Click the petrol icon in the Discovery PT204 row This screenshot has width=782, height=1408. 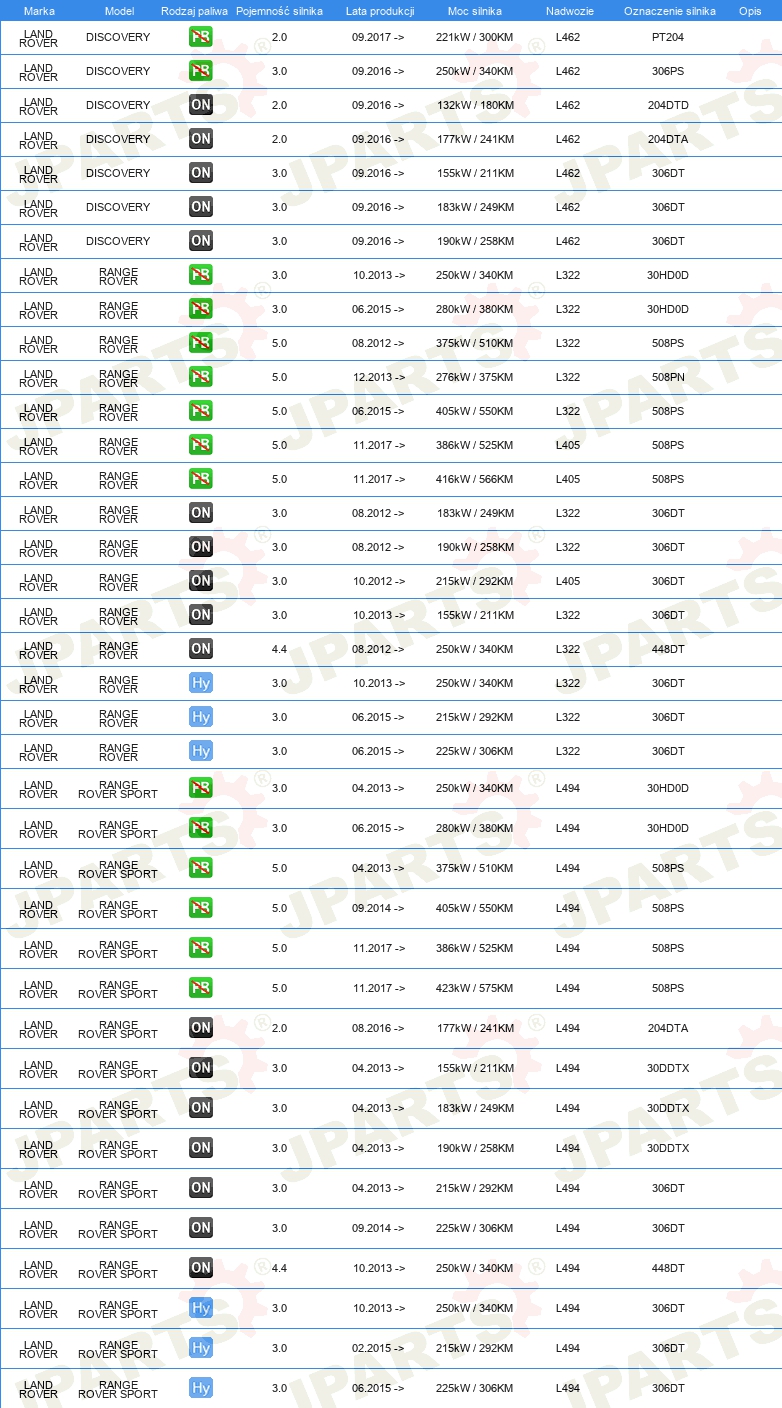pyautogui.click(x=201, y=37)
